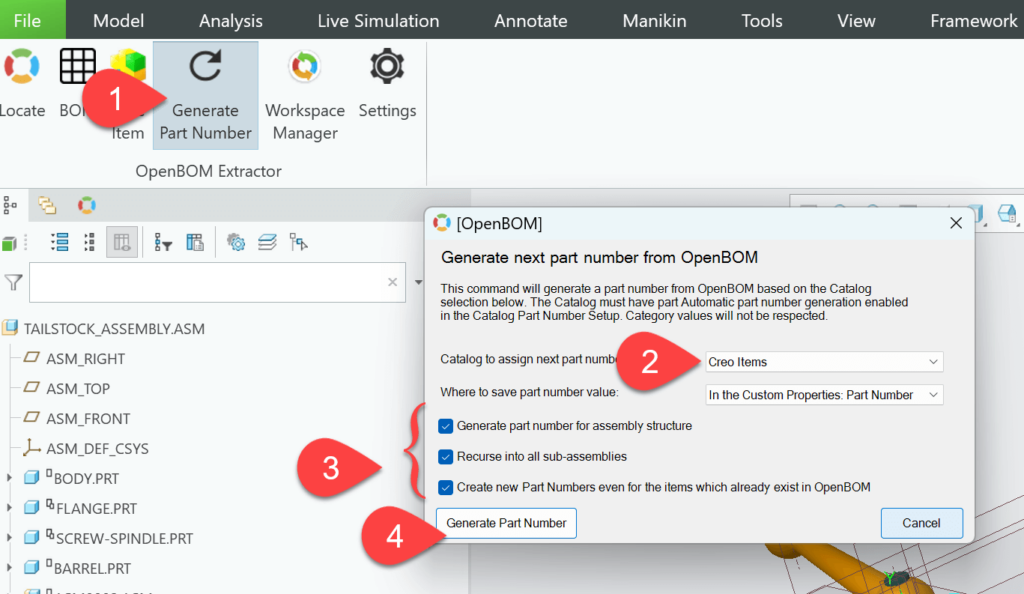Select FLANGE.PRT in the model tree

(x=97, y=508)
